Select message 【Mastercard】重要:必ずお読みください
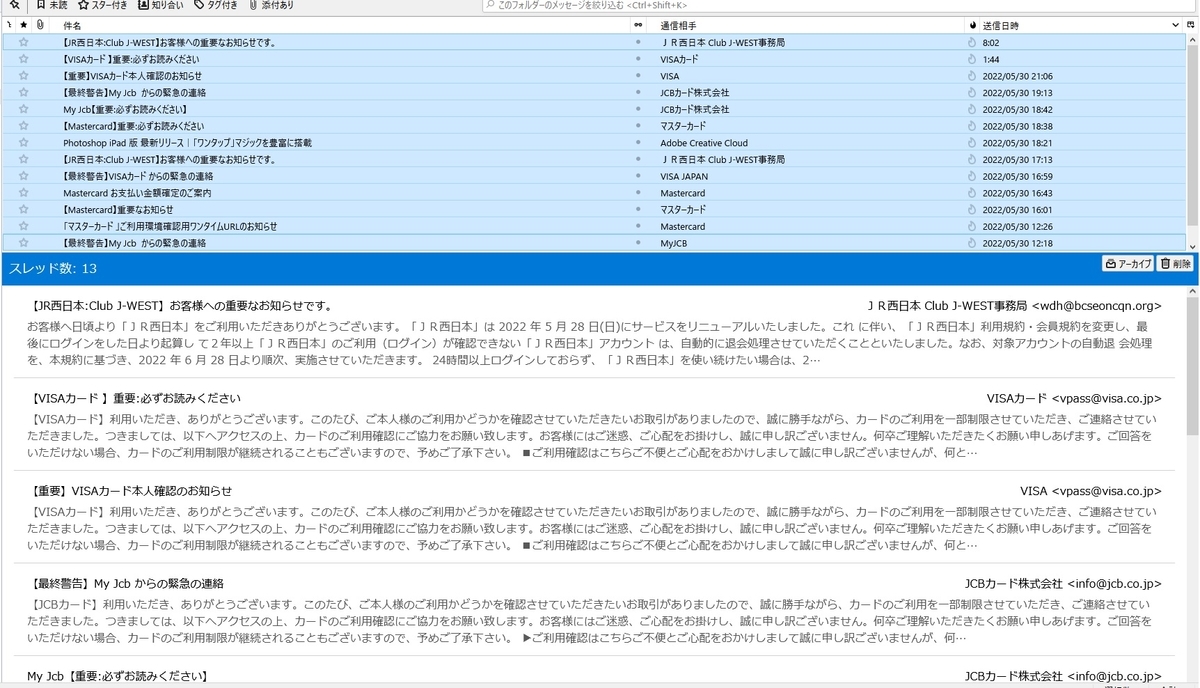Viewport: 1200px width, 688px height. 133,126
